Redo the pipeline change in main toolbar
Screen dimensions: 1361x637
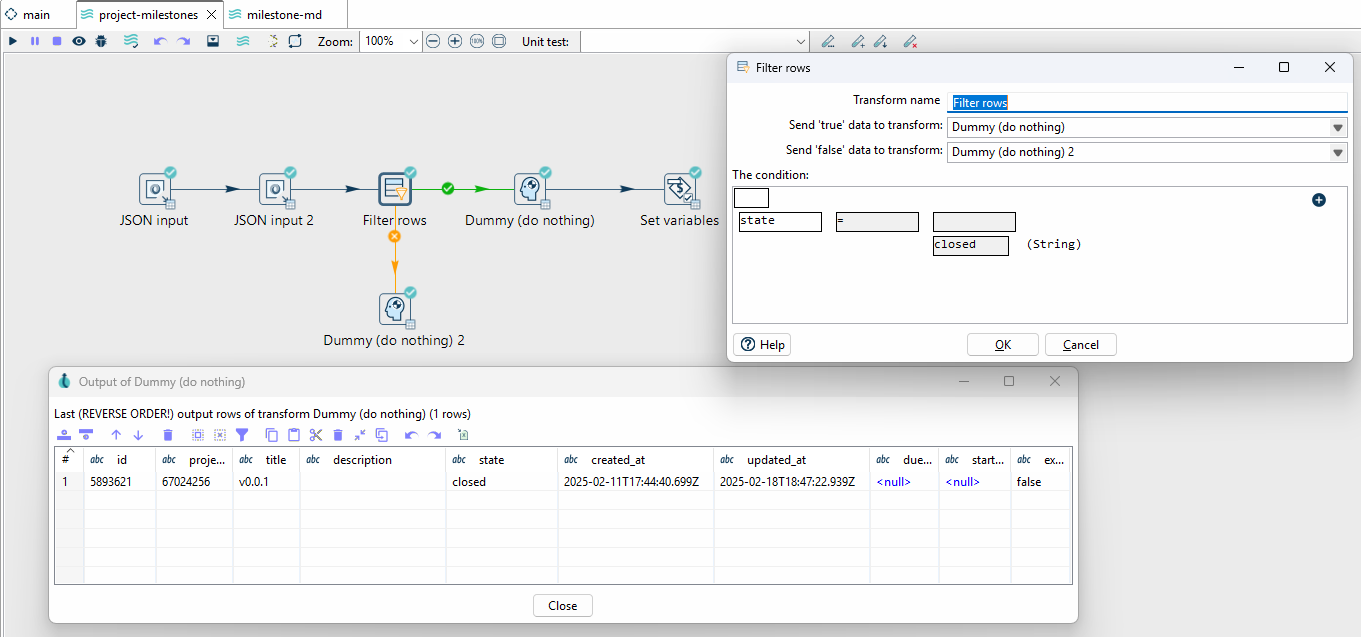pyautogui.click(x=184, y=41)
